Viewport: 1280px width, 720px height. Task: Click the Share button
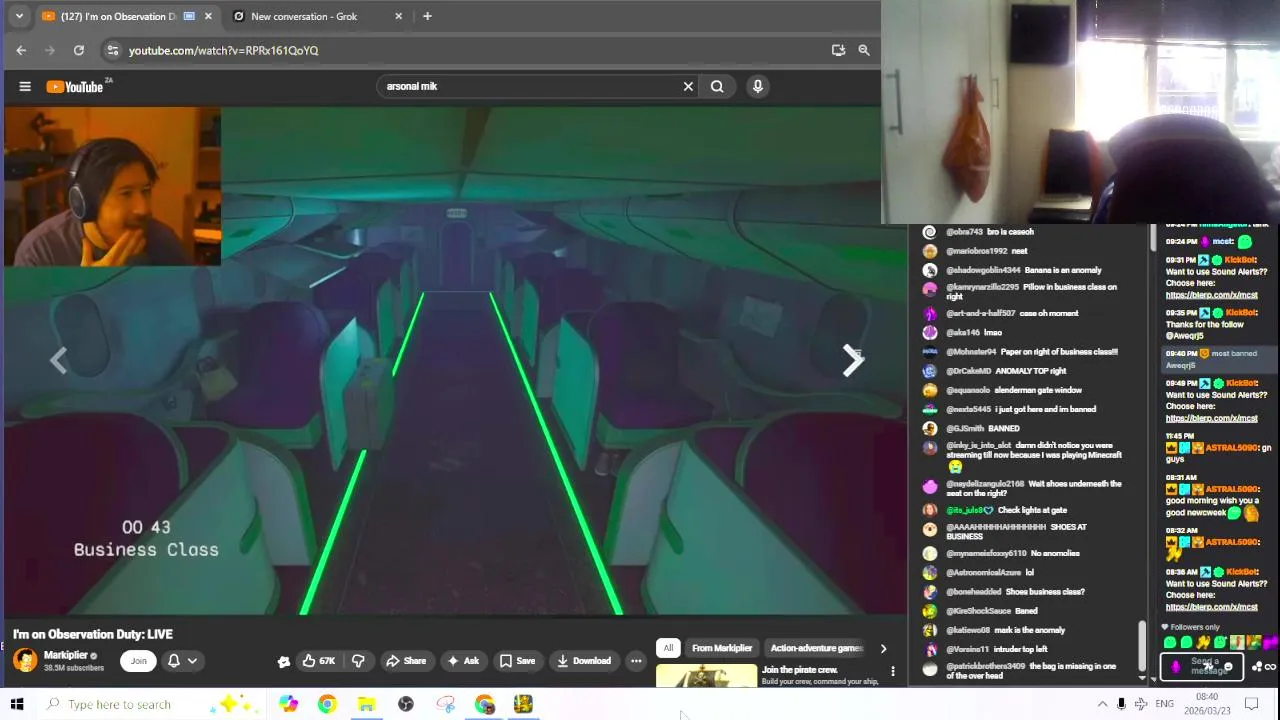click(x=406, y=661)
